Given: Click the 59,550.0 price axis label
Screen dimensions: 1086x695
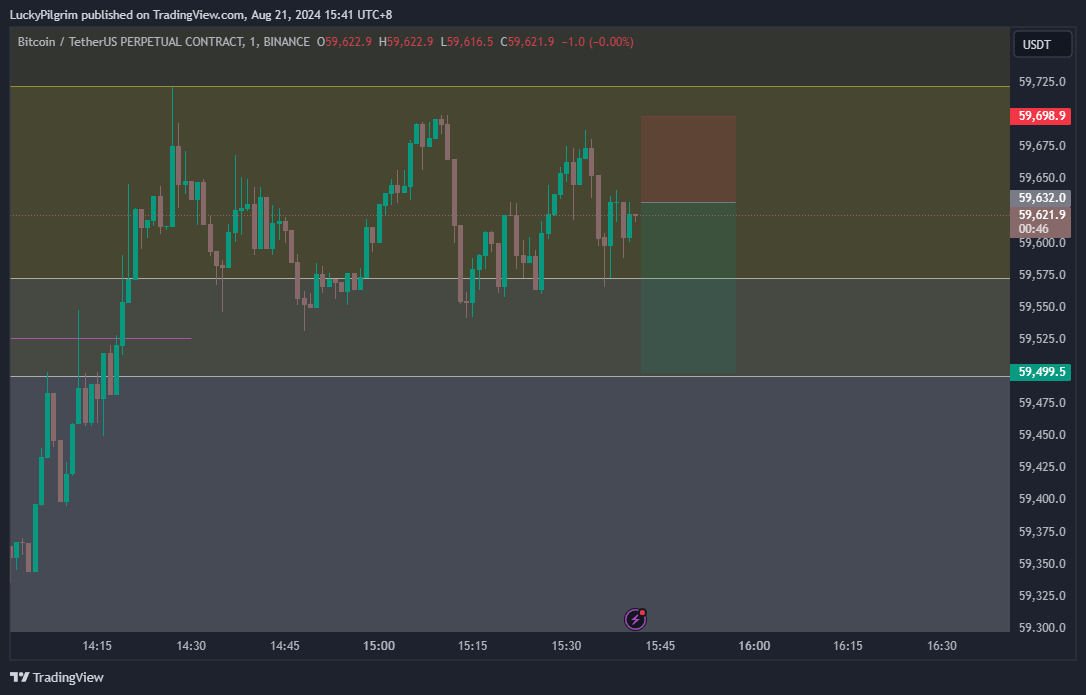Looking at the screenshot, I should pyautogui.click(x=1042, y=306).
